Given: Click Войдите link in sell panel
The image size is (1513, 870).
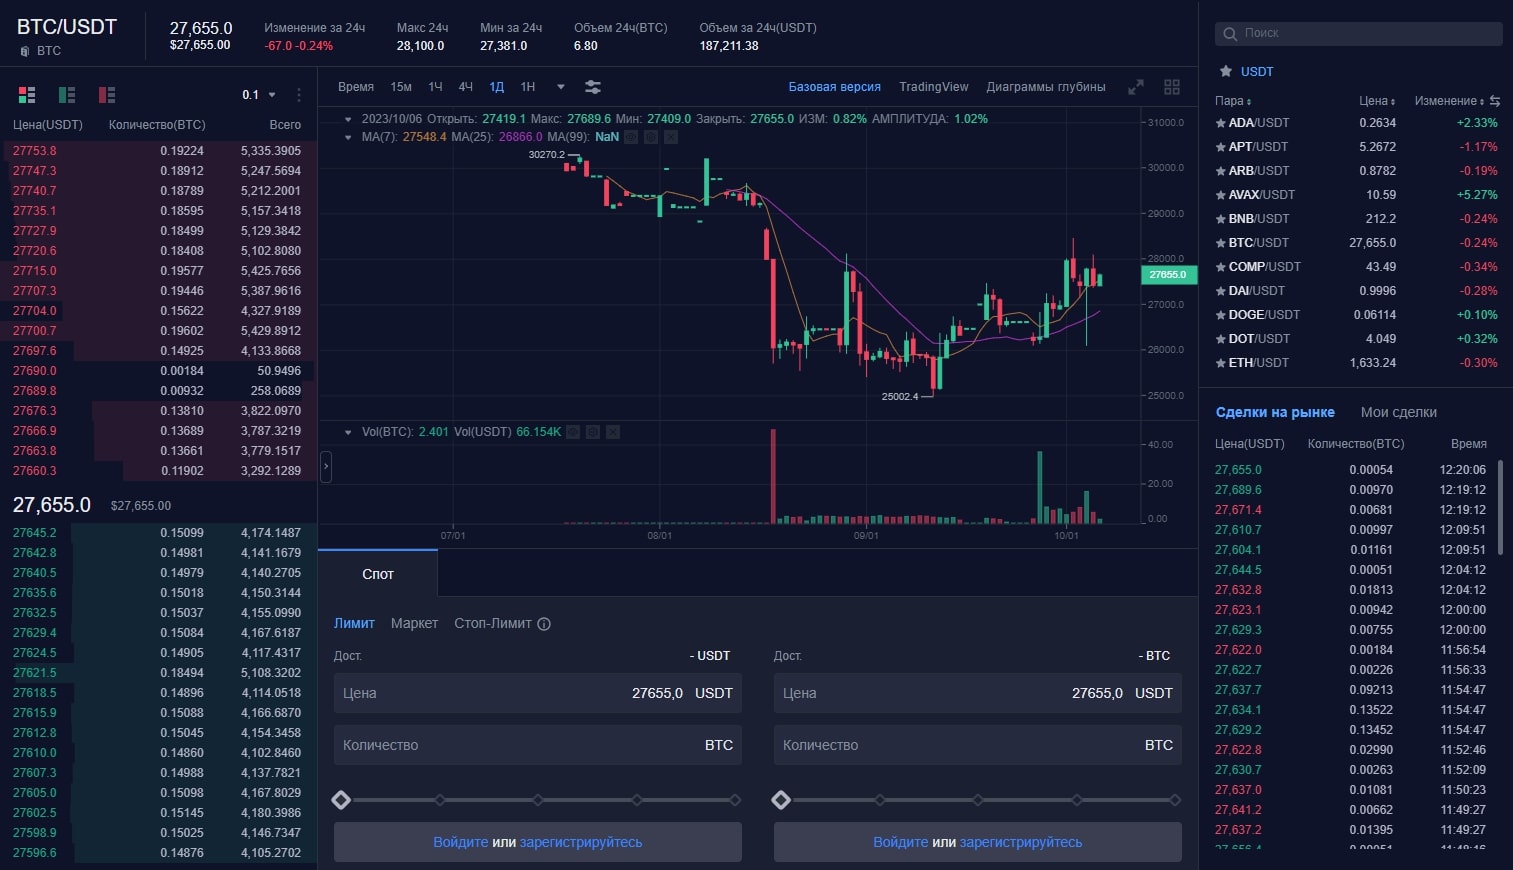Looking at the screenshot, I should [x=901, y=842].
